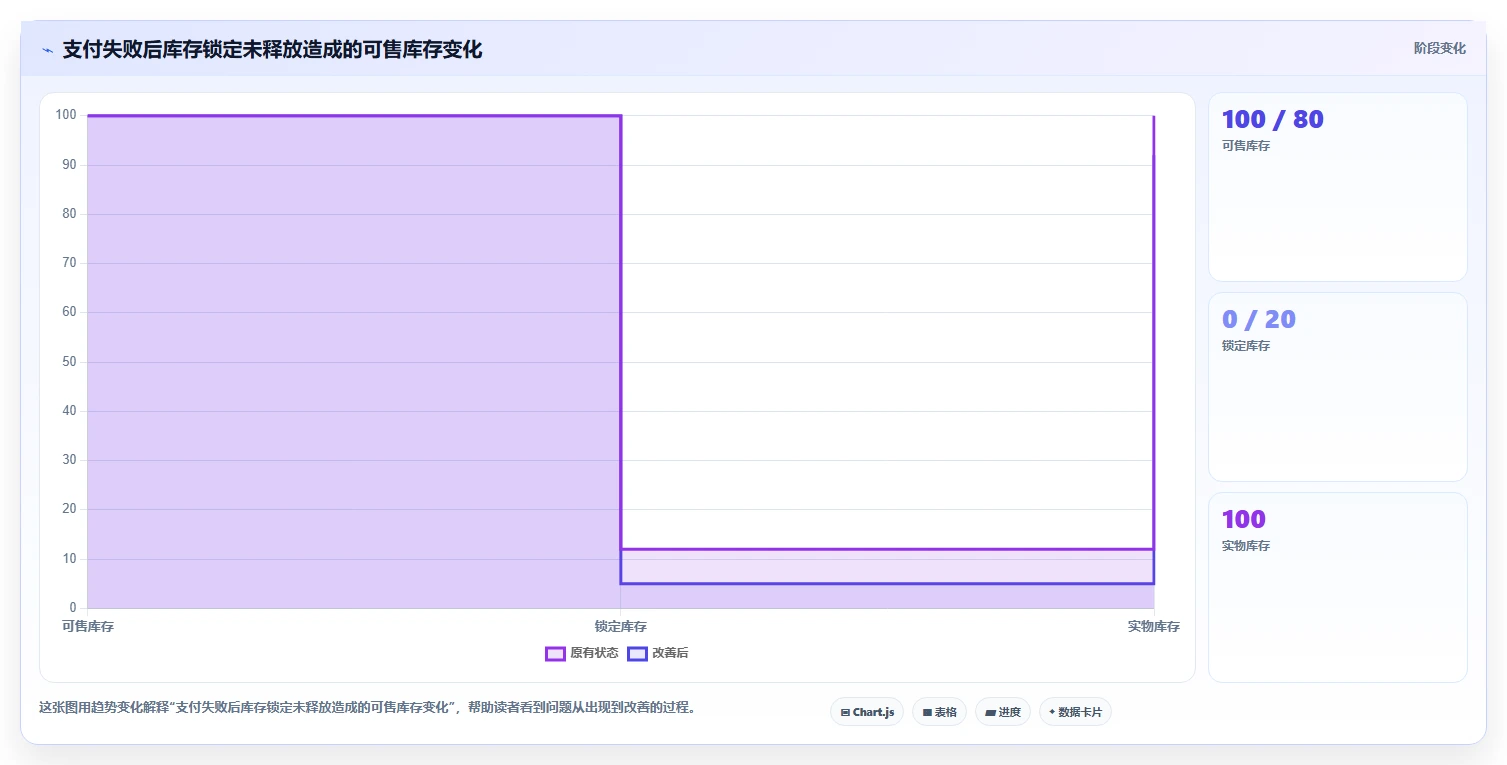Click the 改善后 blue legend swatch
Viewport: 1507px width, 765px height.
[638, 653]
